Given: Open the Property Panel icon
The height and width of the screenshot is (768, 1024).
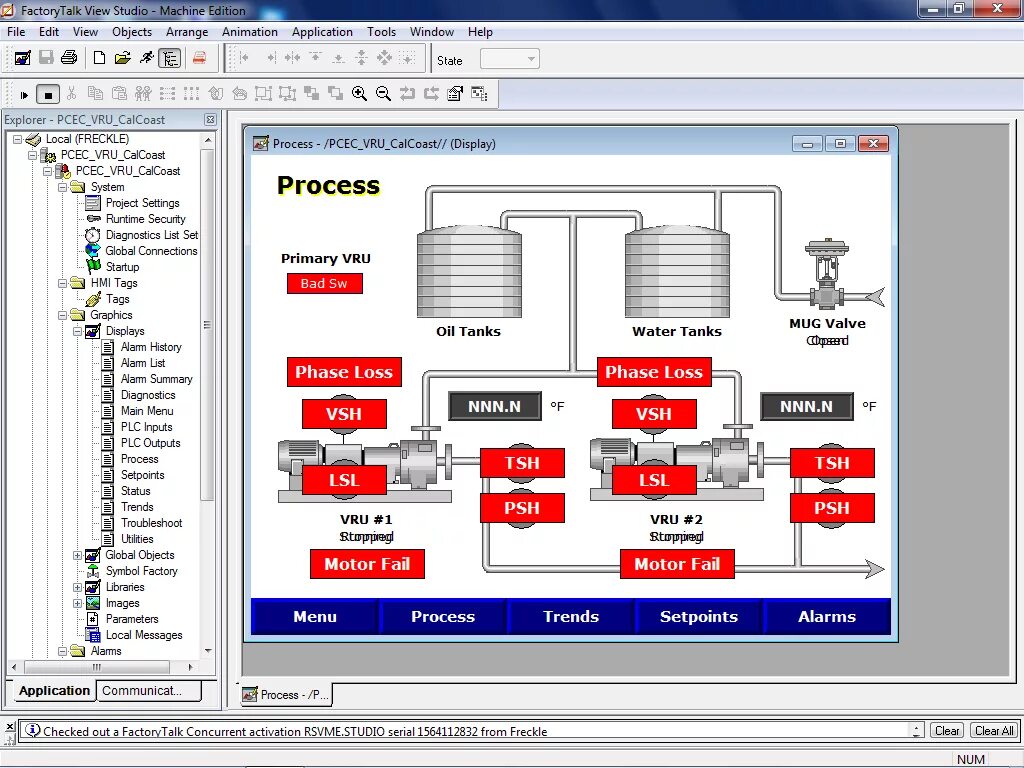Looking at the screenshot, I should click(x=455, y=94).
